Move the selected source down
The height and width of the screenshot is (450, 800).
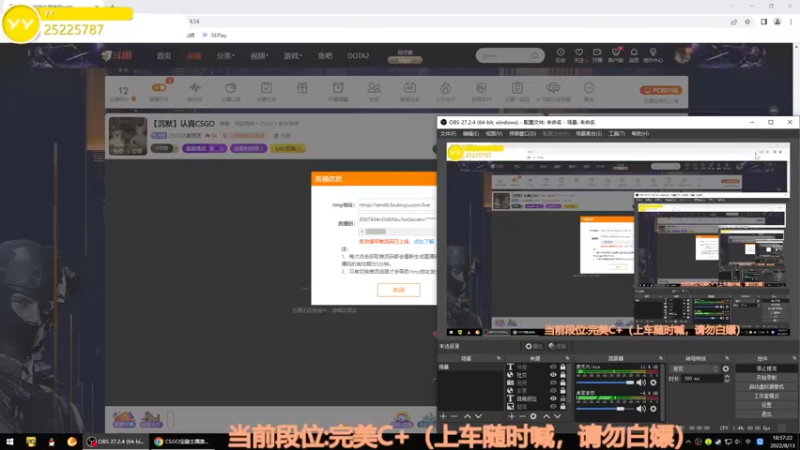(557, 416)
